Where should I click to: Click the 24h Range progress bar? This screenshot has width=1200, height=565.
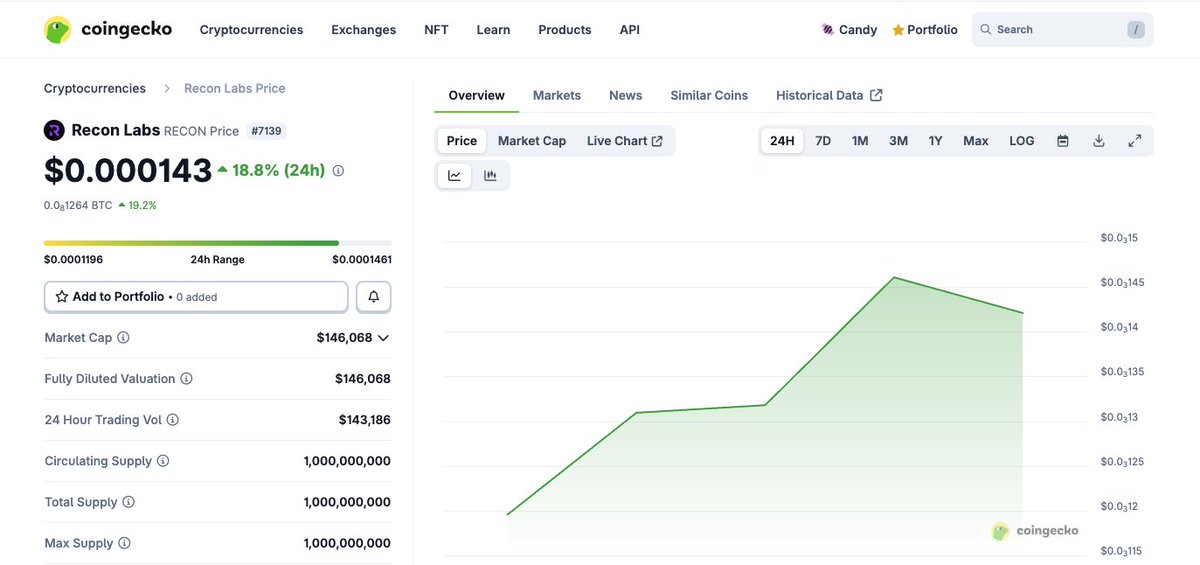coord(218,243)
